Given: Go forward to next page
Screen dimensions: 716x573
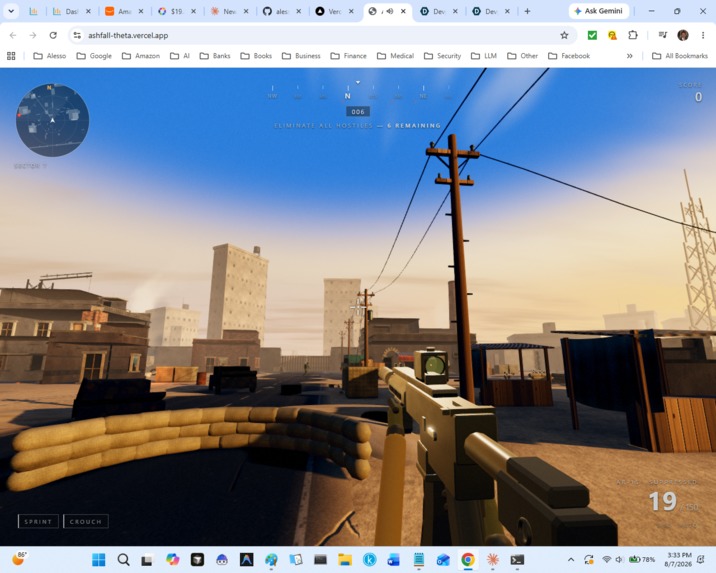Looking at the screenshot, I should point(33,35).
